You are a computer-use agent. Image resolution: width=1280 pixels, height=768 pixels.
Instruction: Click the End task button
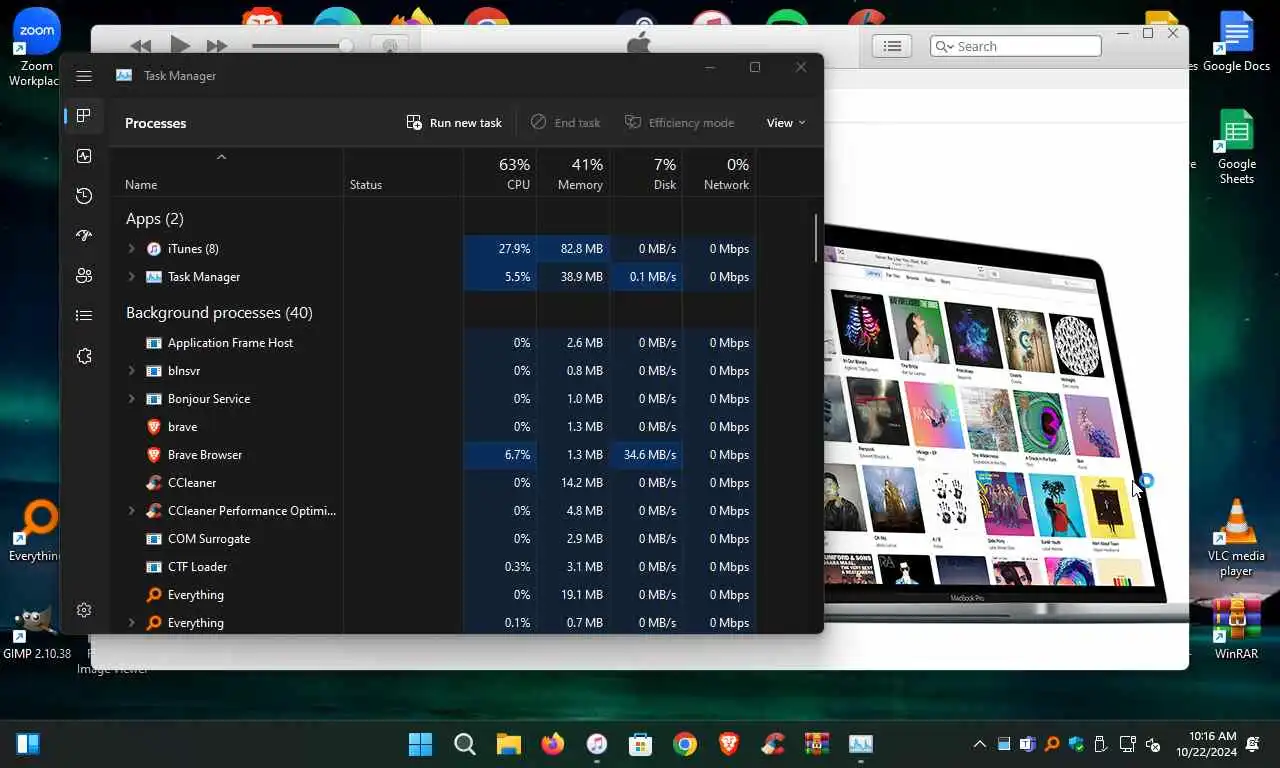point(565,123)
